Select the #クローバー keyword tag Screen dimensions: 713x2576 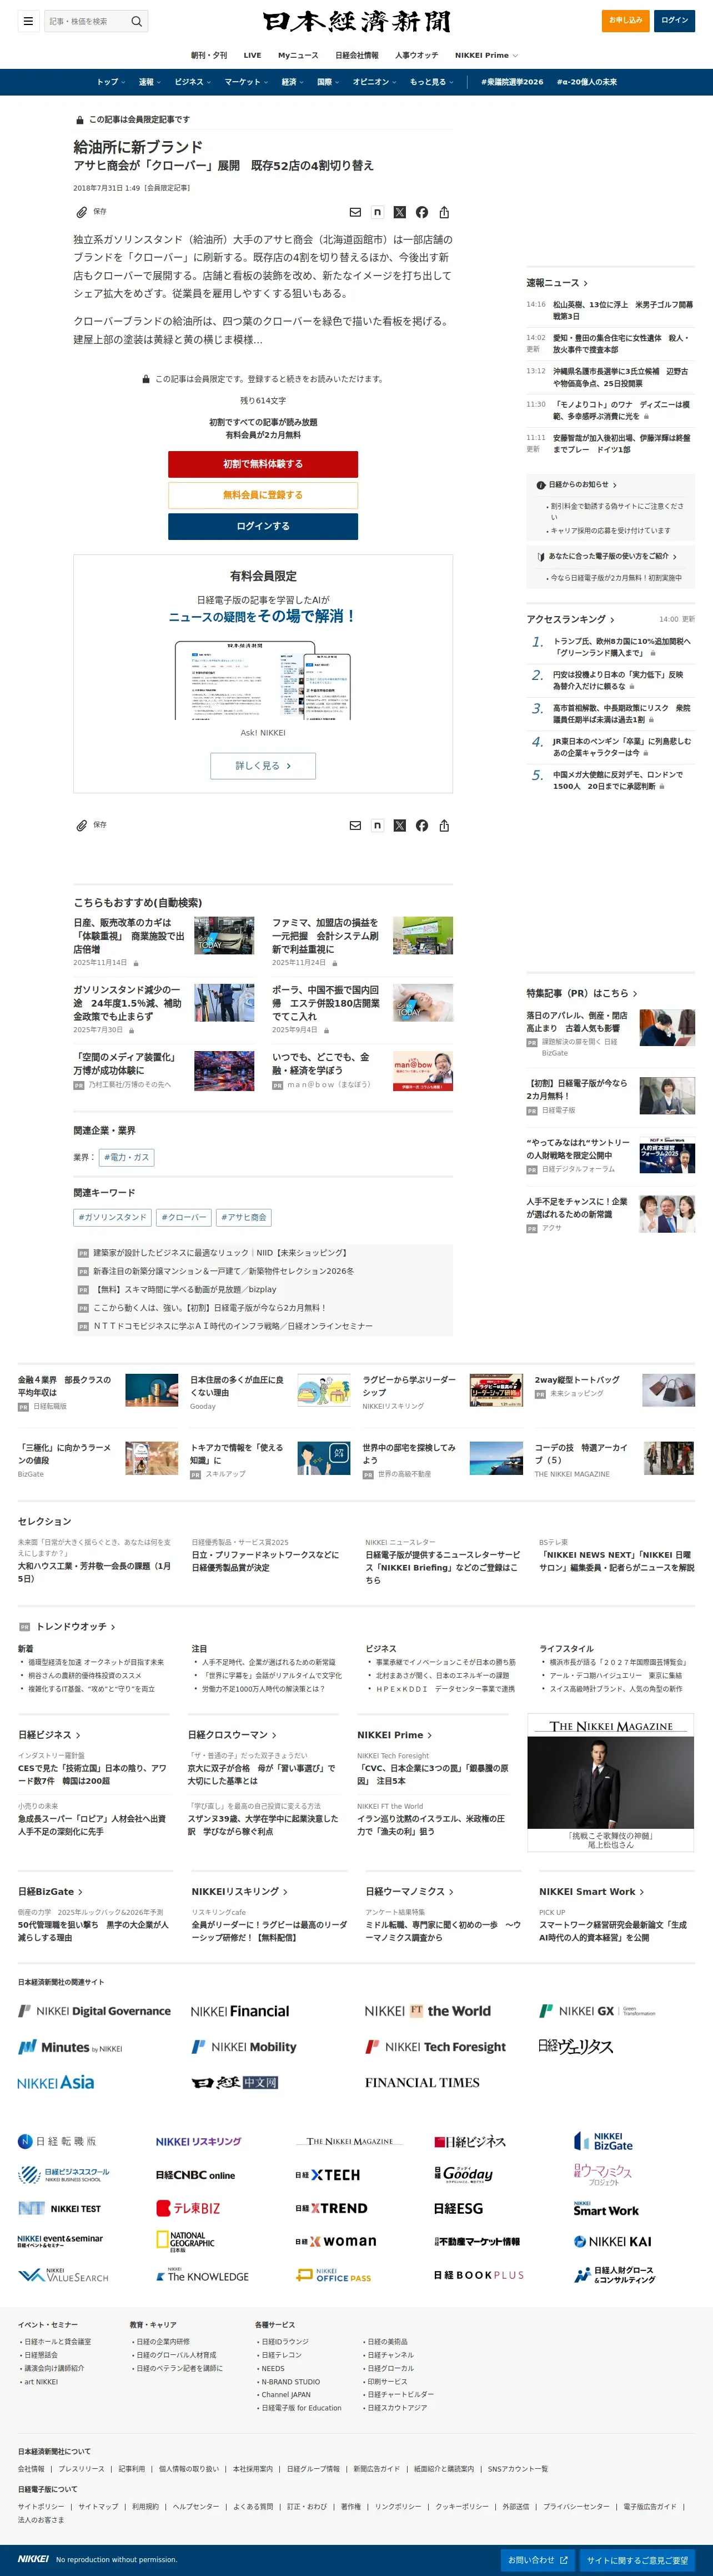pos(184,1217)
